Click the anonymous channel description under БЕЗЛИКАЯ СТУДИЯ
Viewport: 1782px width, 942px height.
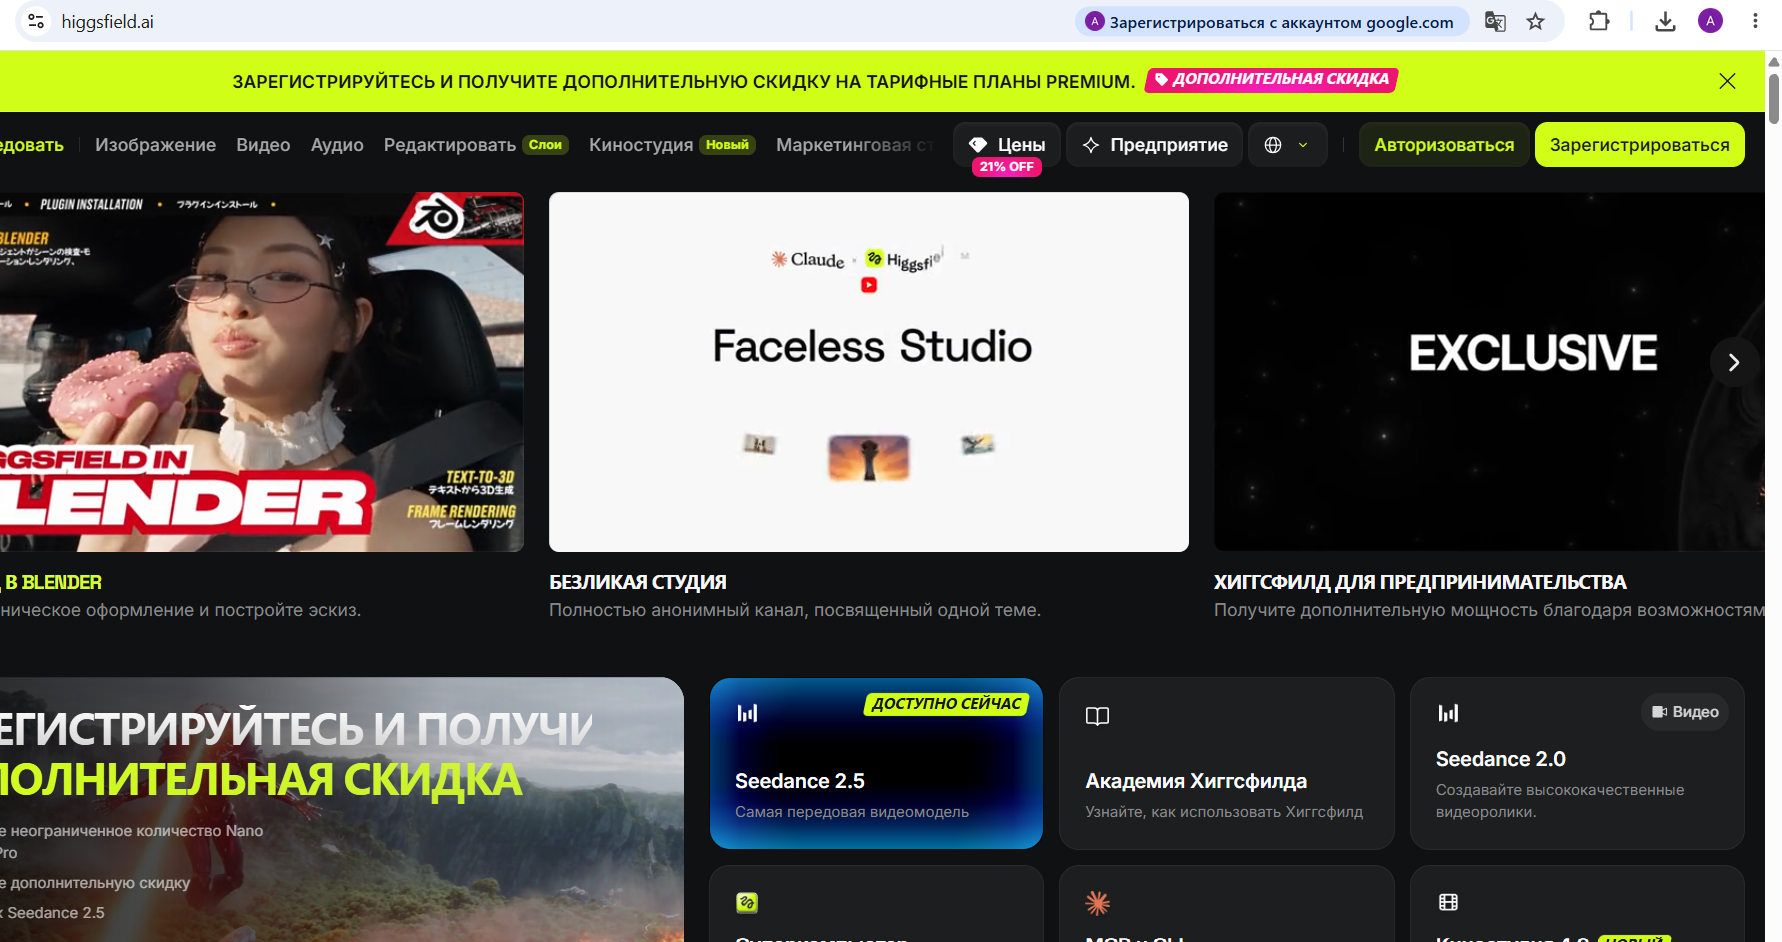point(795,610)
